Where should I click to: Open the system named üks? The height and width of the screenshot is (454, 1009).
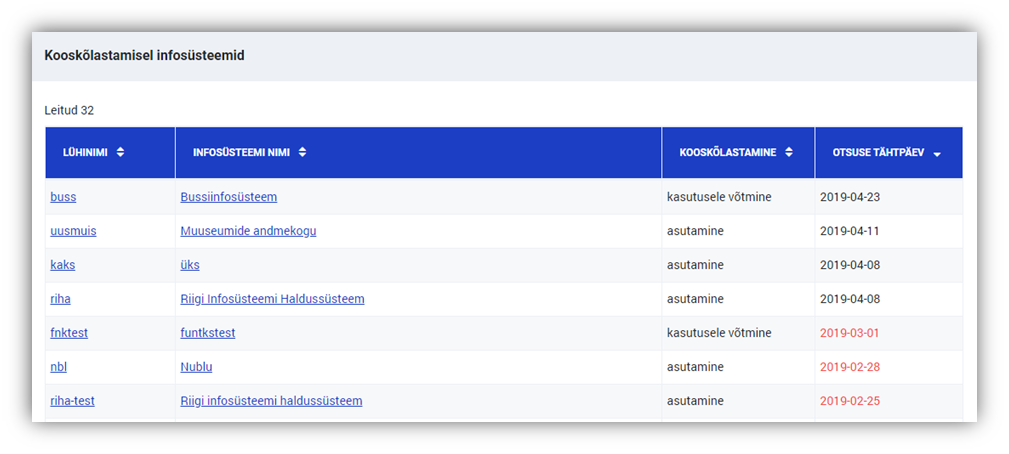click(190, 265)
